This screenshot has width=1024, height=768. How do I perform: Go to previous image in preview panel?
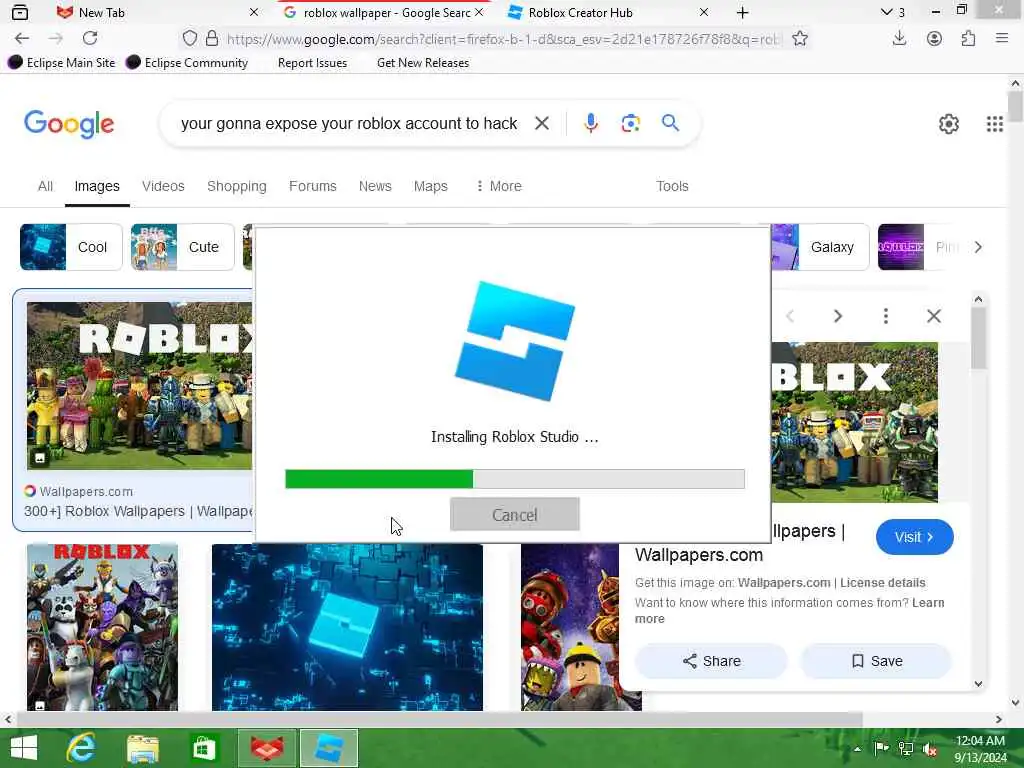790,317
